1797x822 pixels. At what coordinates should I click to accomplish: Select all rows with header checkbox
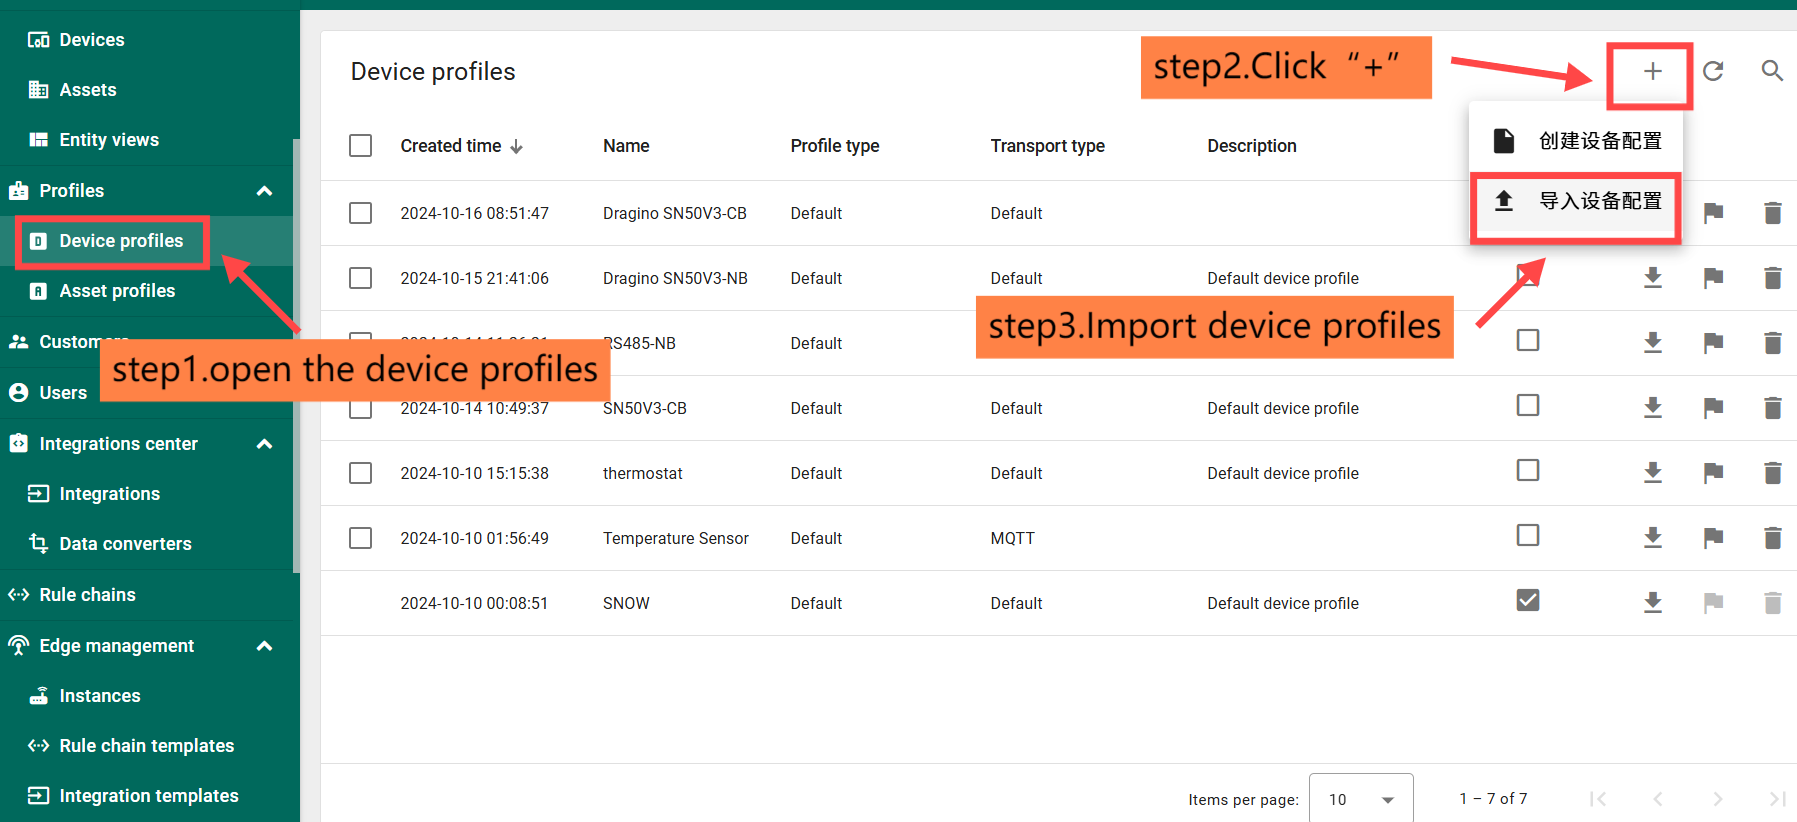[x=361, y=146]
